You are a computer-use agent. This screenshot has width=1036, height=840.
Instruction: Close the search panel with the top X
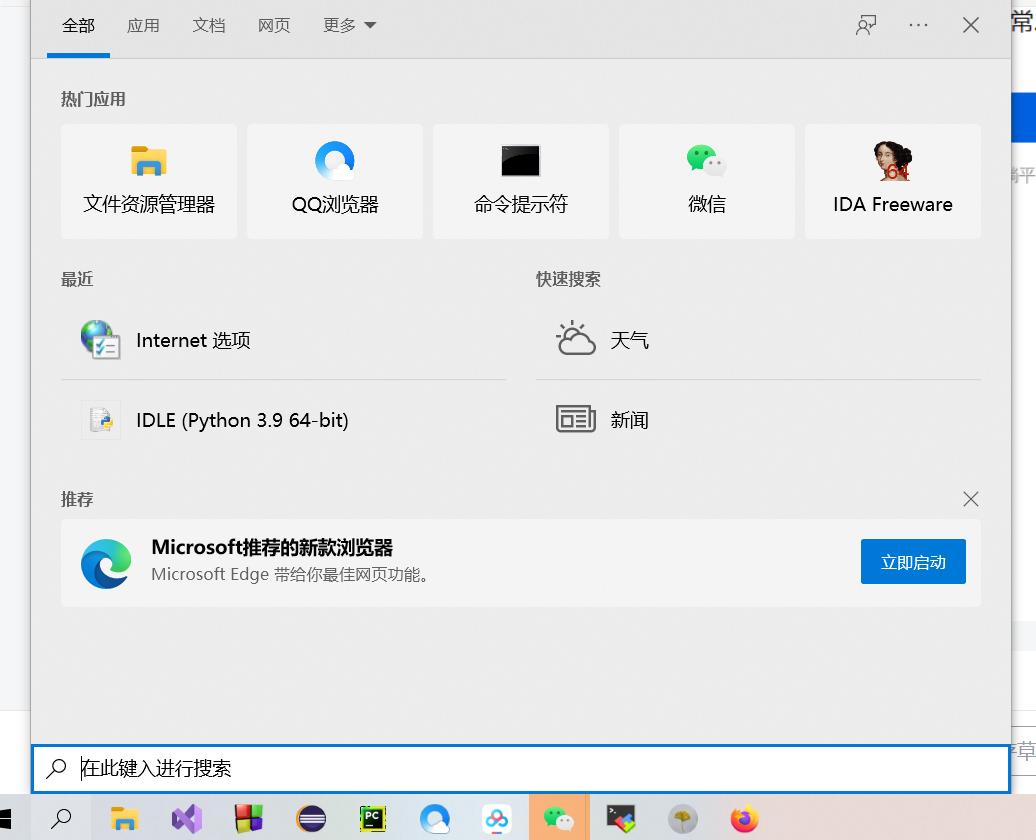971,26
